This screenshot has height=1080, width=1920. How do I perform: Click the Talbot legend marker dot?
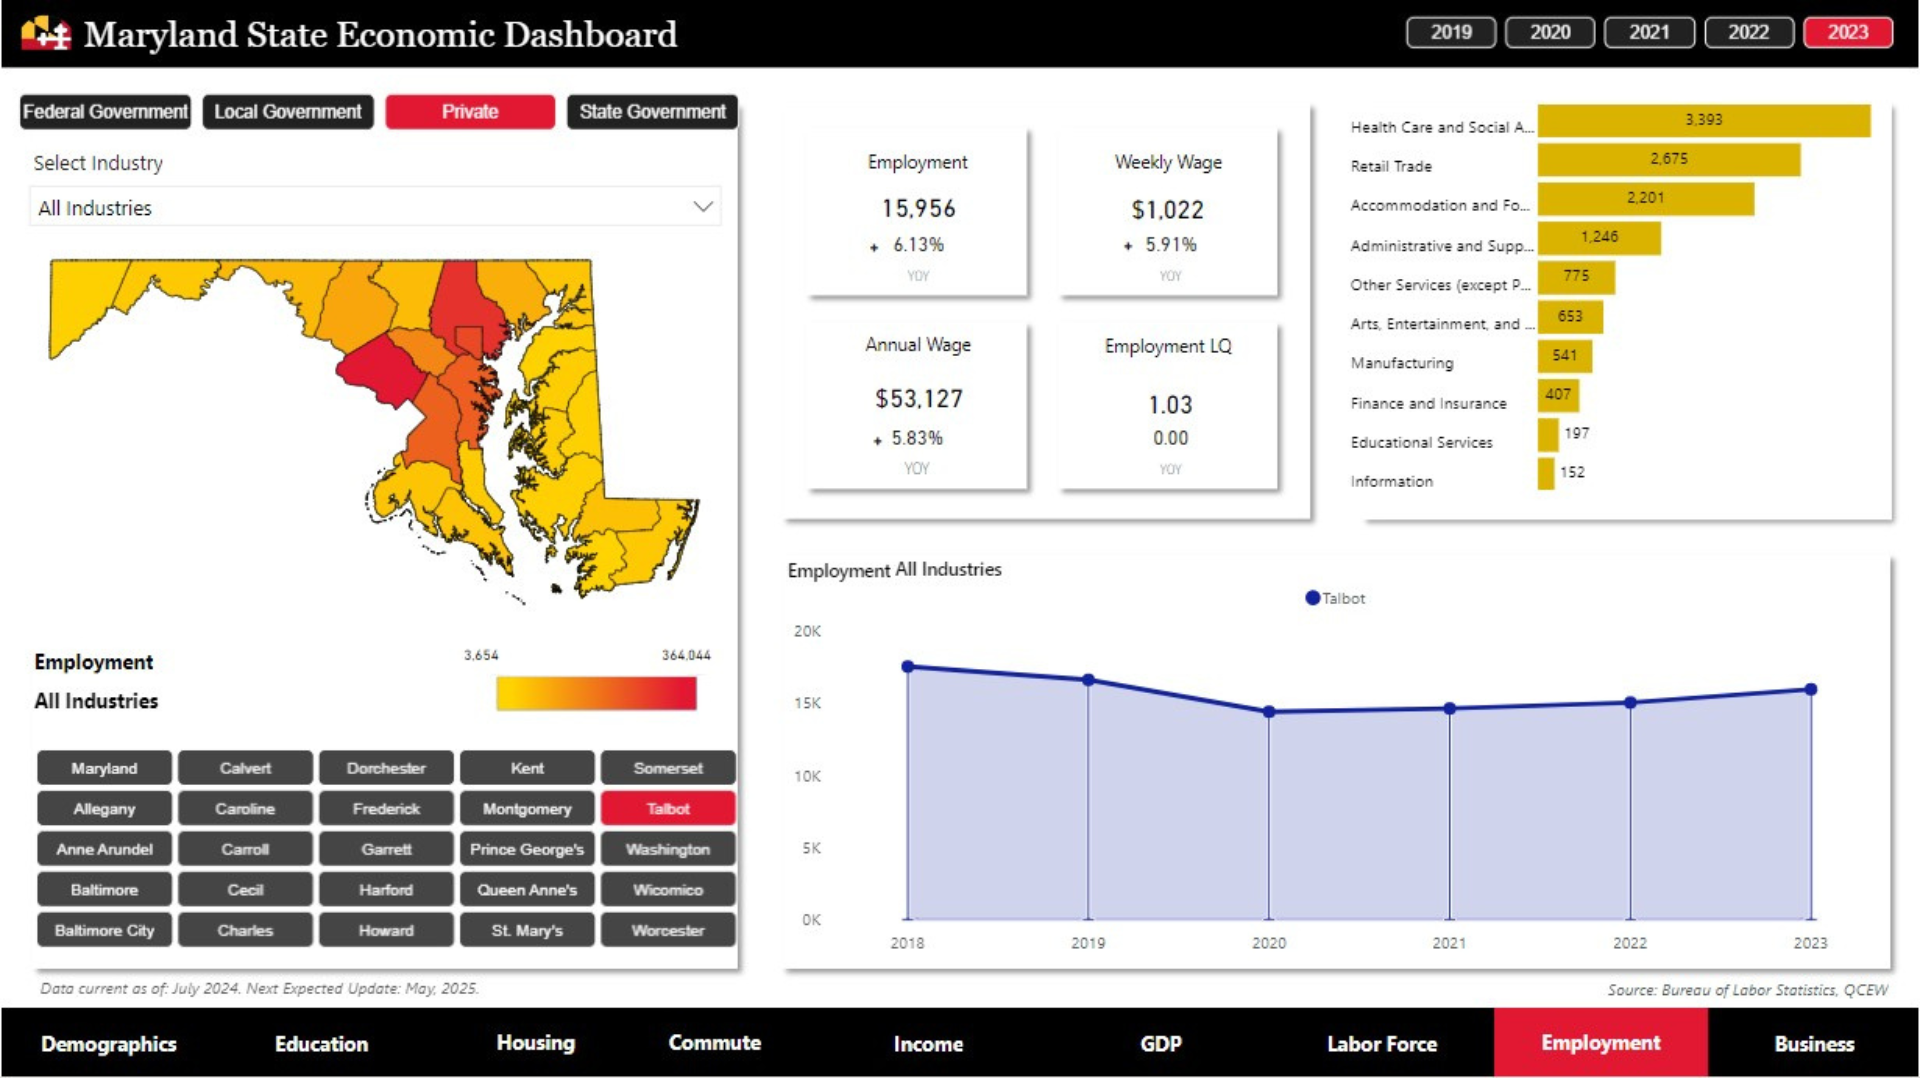coord(1312,598)
